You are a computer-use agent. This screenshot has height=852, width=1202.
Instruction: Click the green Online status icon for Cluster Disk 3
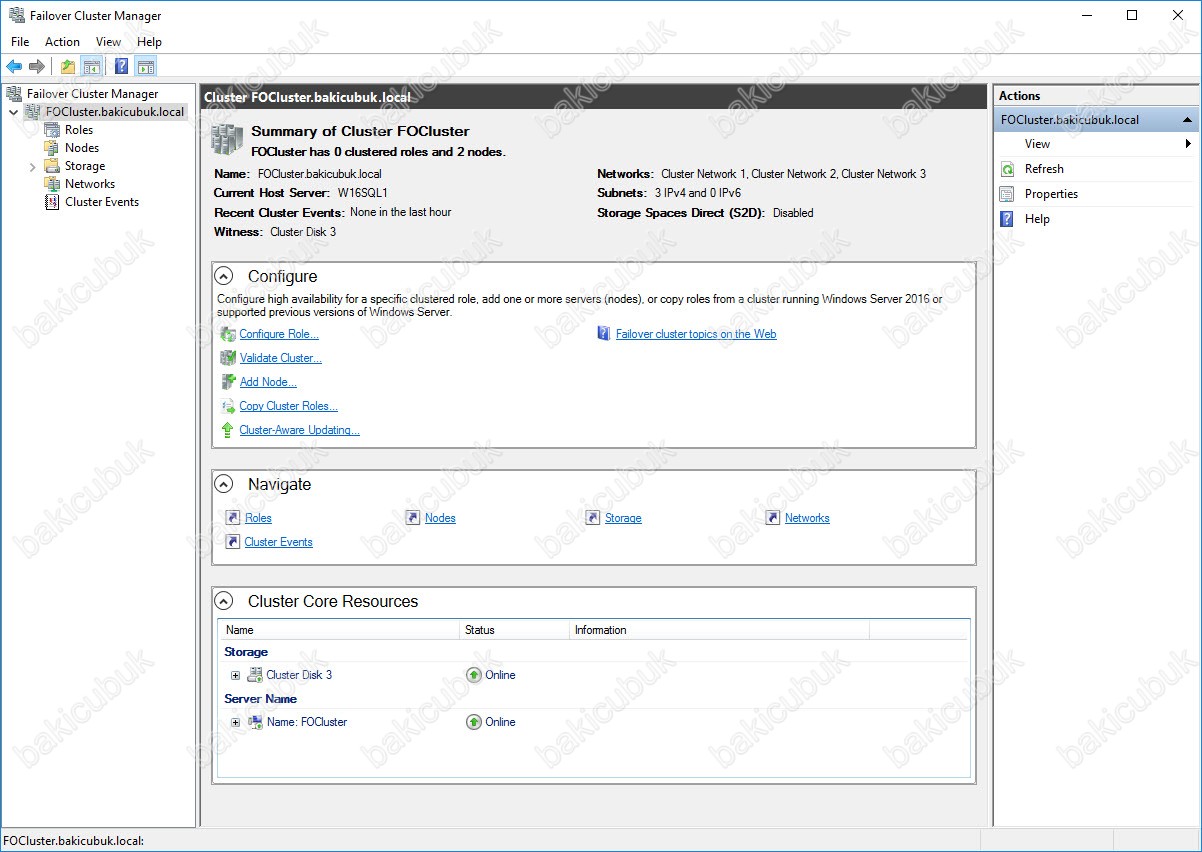(474, 675)
